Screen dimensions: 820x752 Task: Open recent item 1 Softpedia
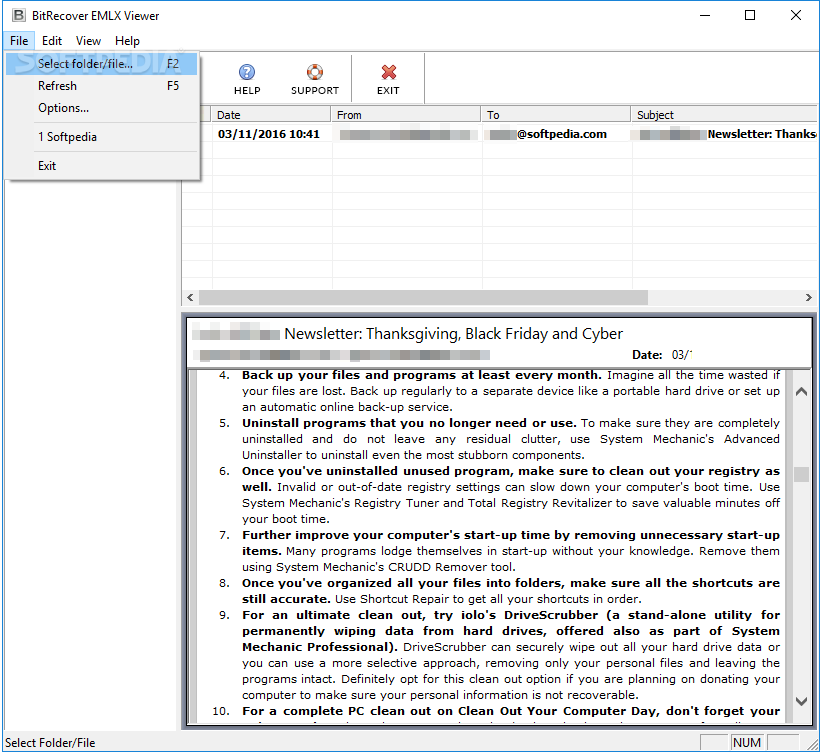(x=101, y=137)
